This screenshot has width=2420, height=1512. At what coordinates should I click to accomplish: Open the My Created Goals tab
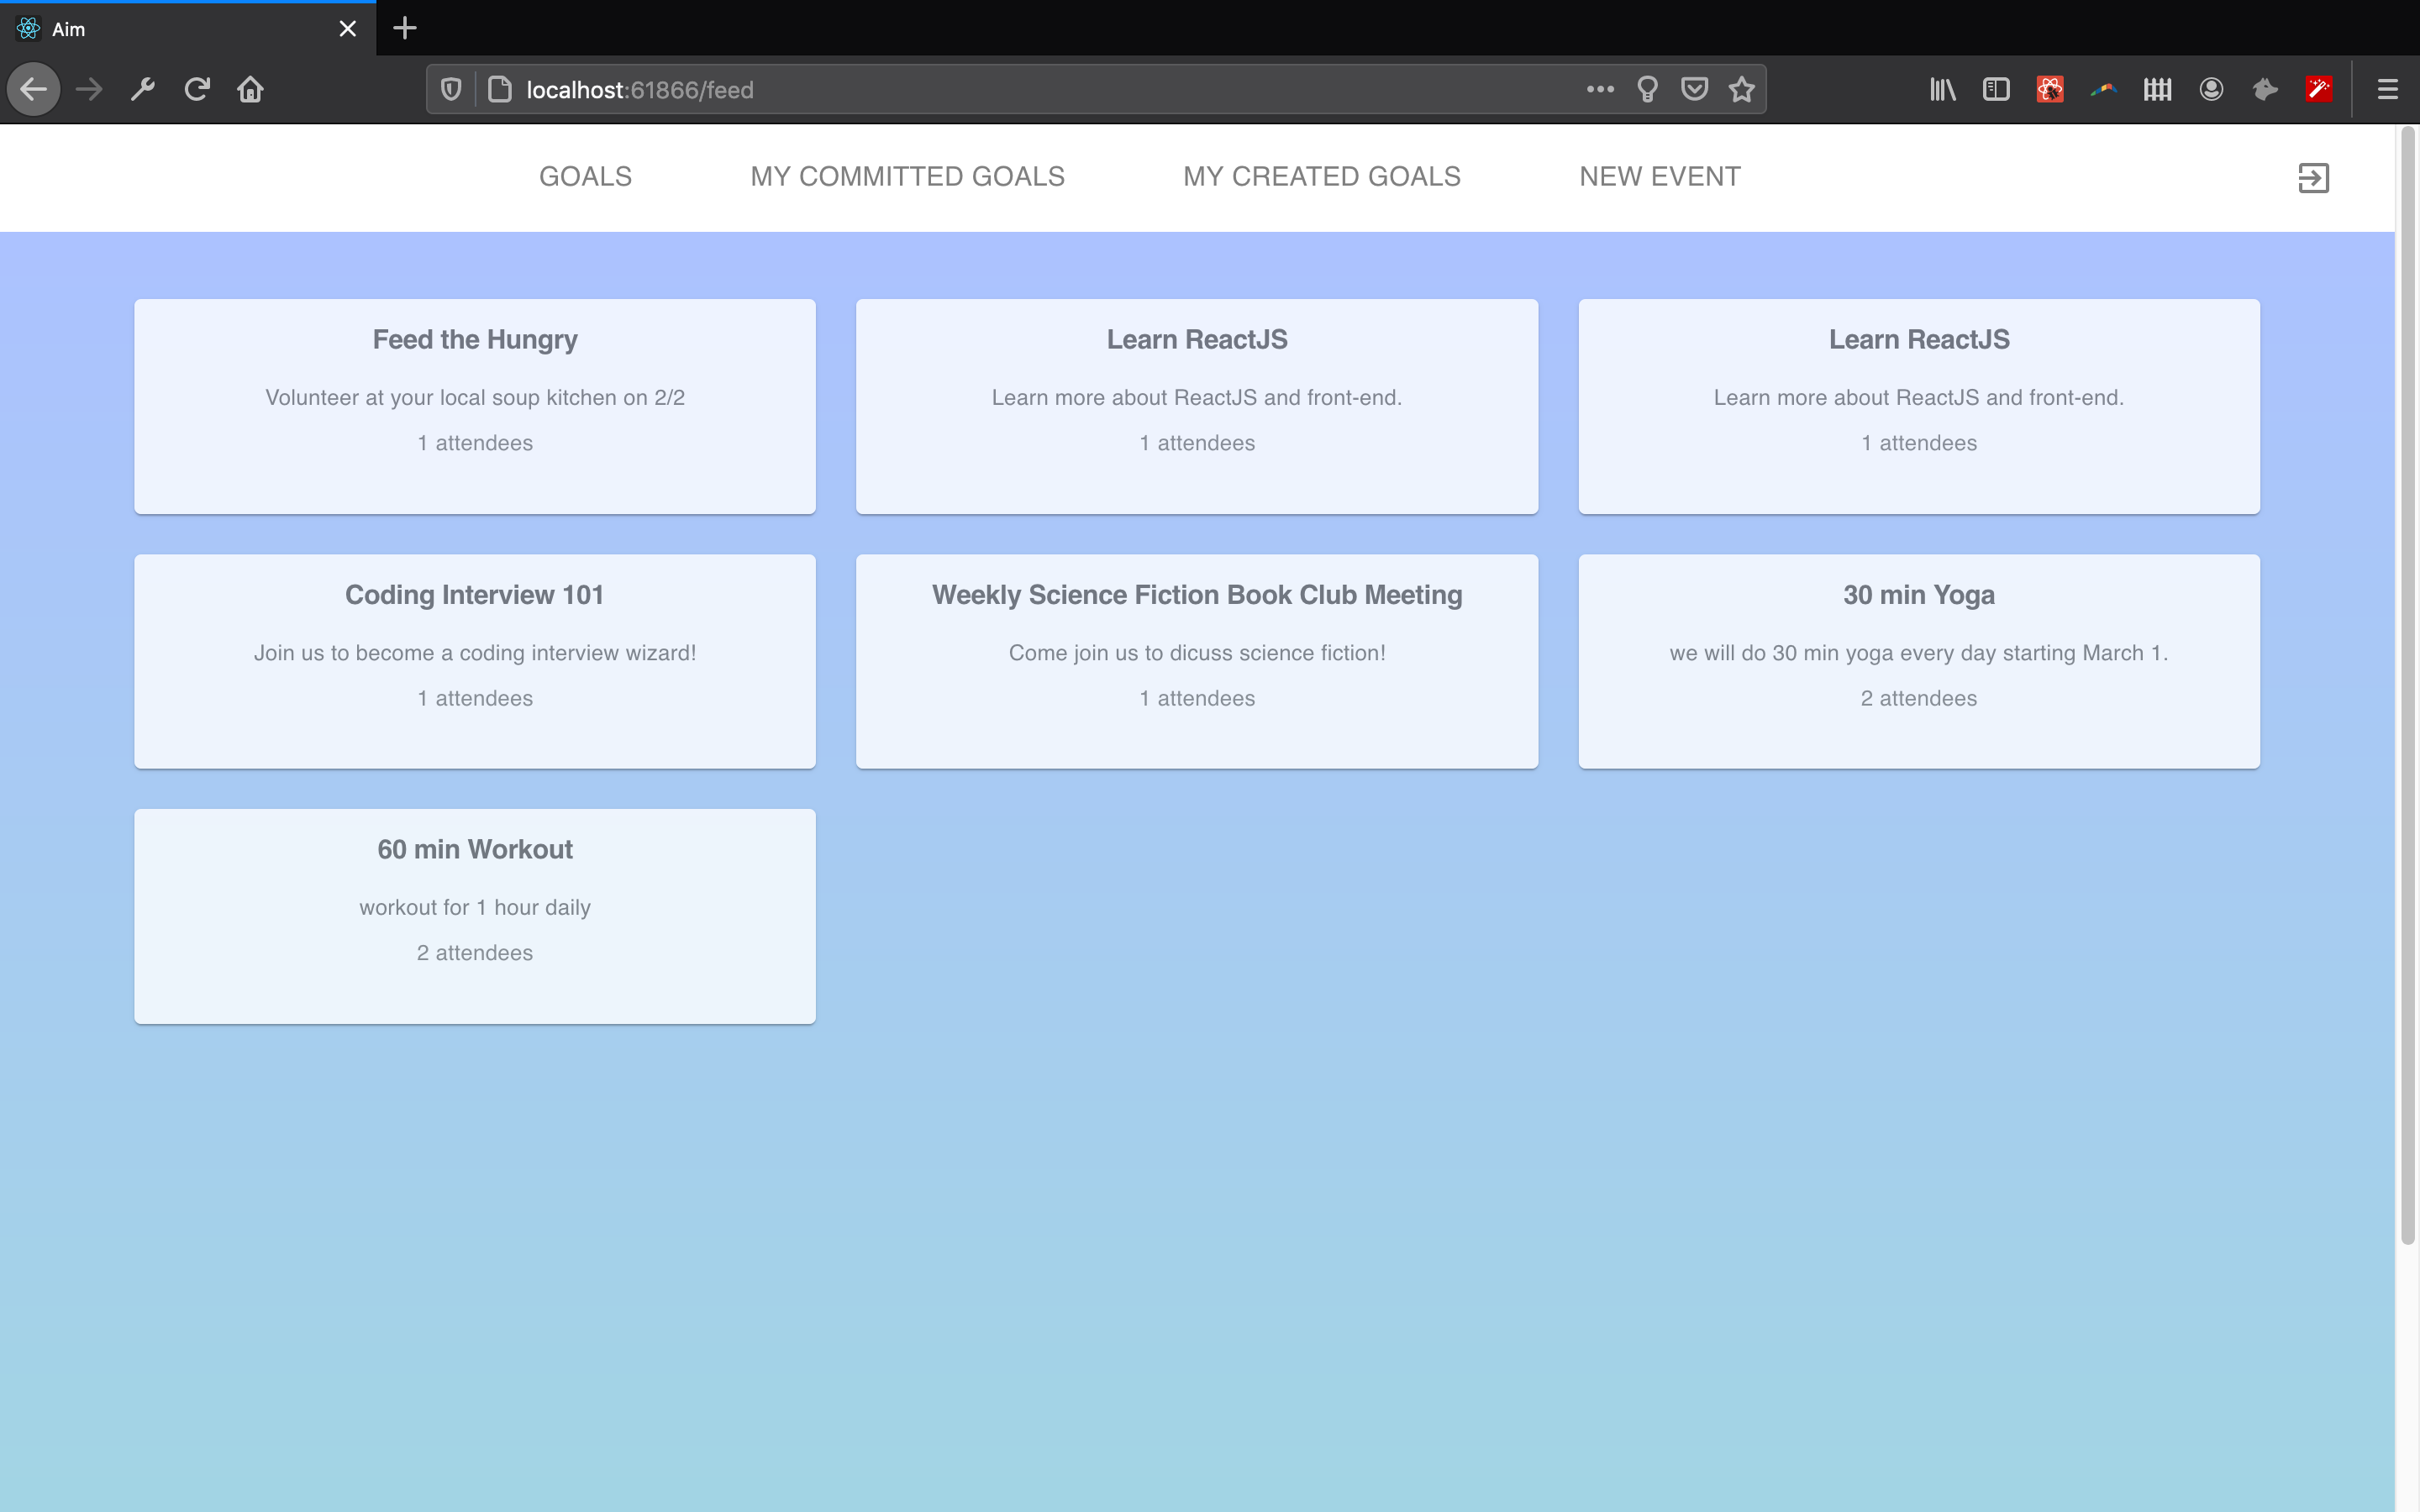pos(1321,177)
